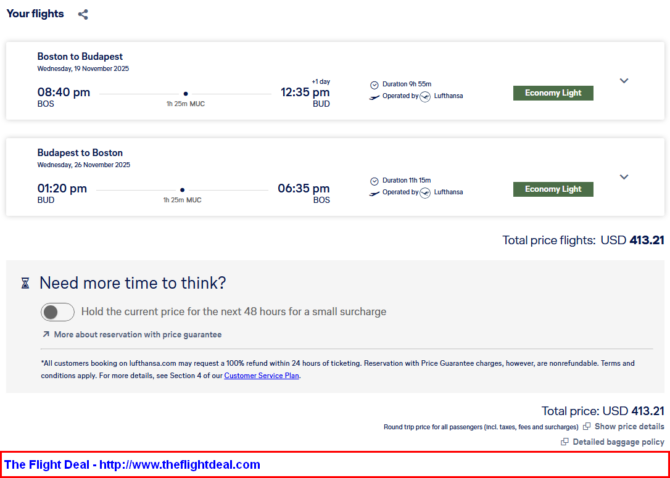Click the Lufthansa logo on outbound flight

425,97
